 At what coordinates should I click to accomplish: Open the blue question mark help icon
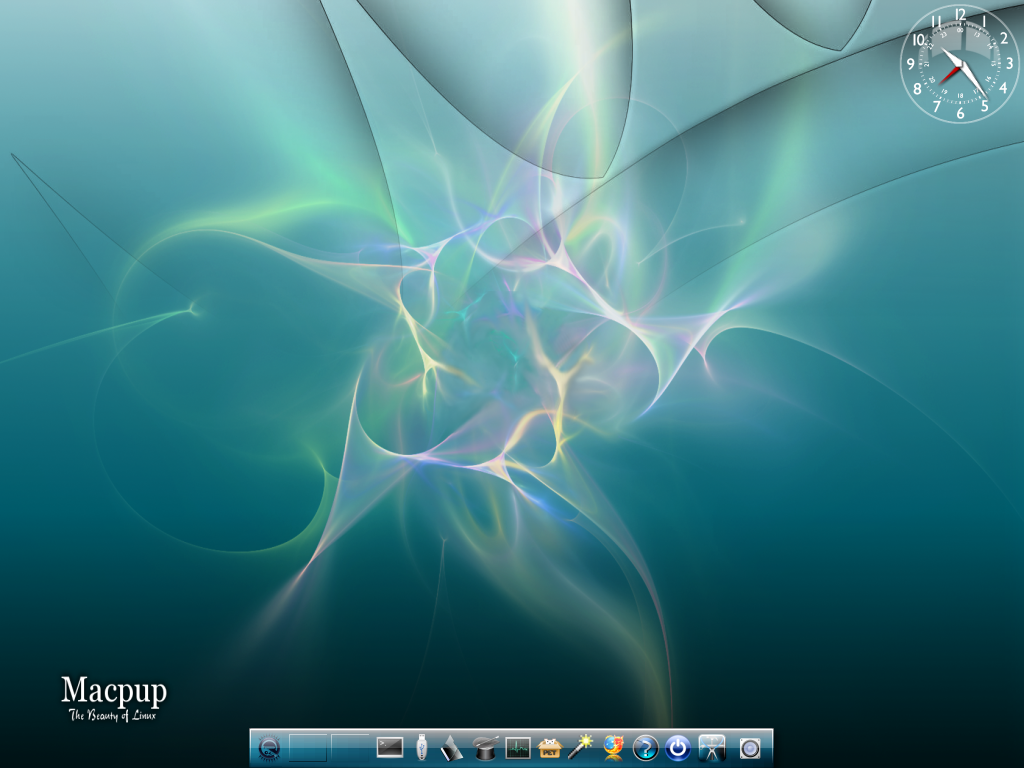click(645, 747)
